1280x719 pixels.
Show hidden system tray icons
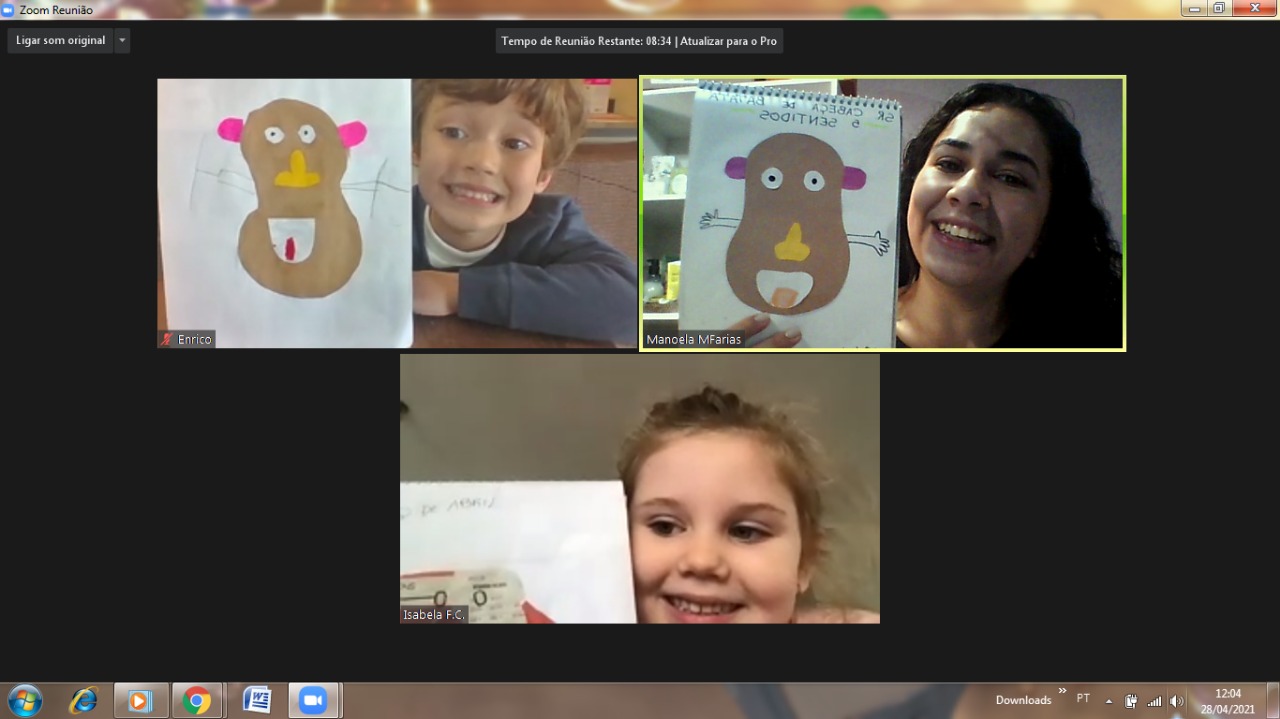tap(1108, 701)
